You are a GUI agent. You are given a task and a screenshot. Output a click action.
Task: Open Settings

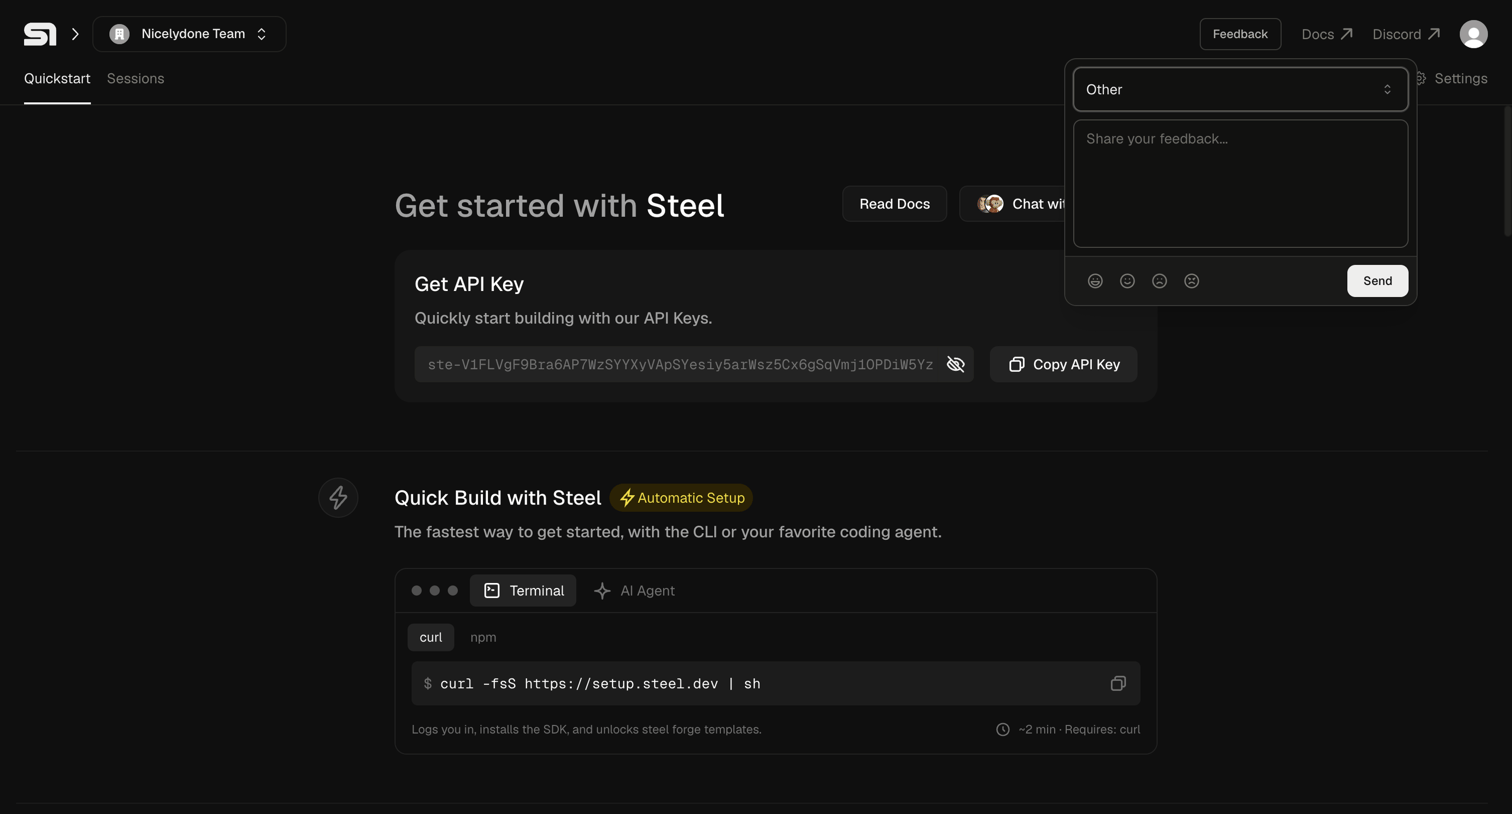click(x=1452, y=78)
